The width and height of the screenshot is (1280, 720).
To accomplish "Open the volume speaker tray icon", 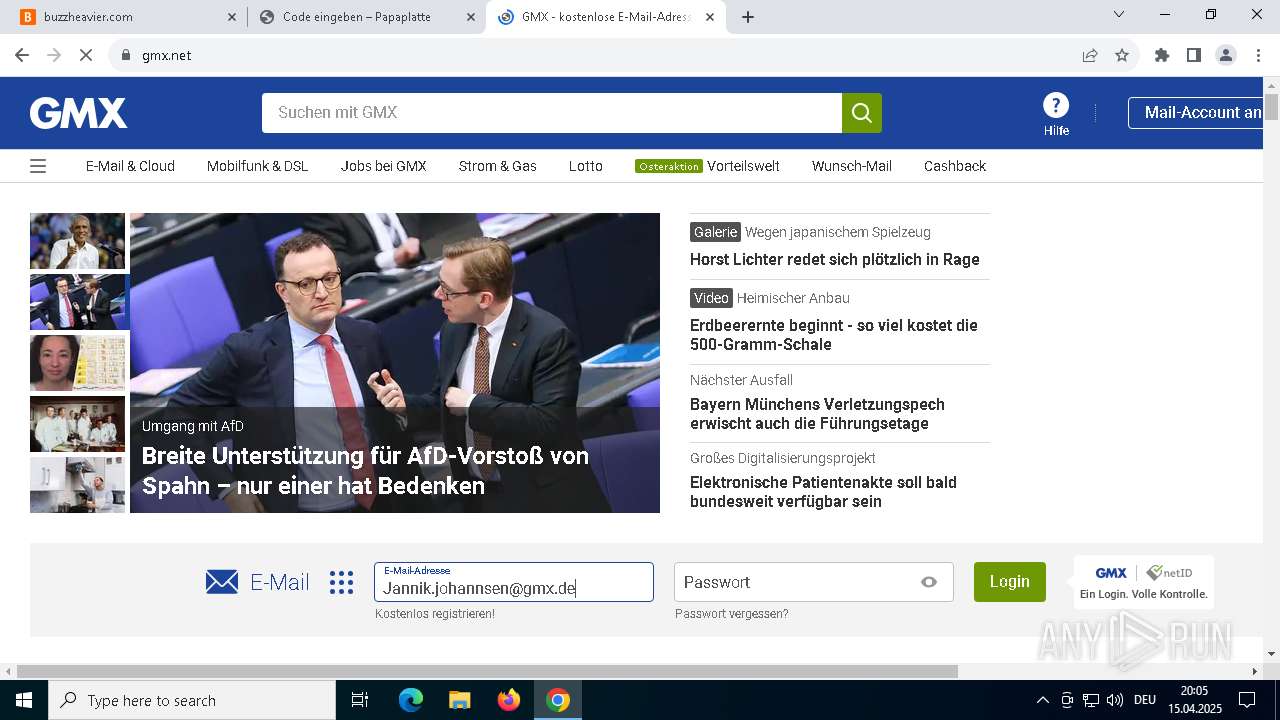I will [x=1115, y=700].
